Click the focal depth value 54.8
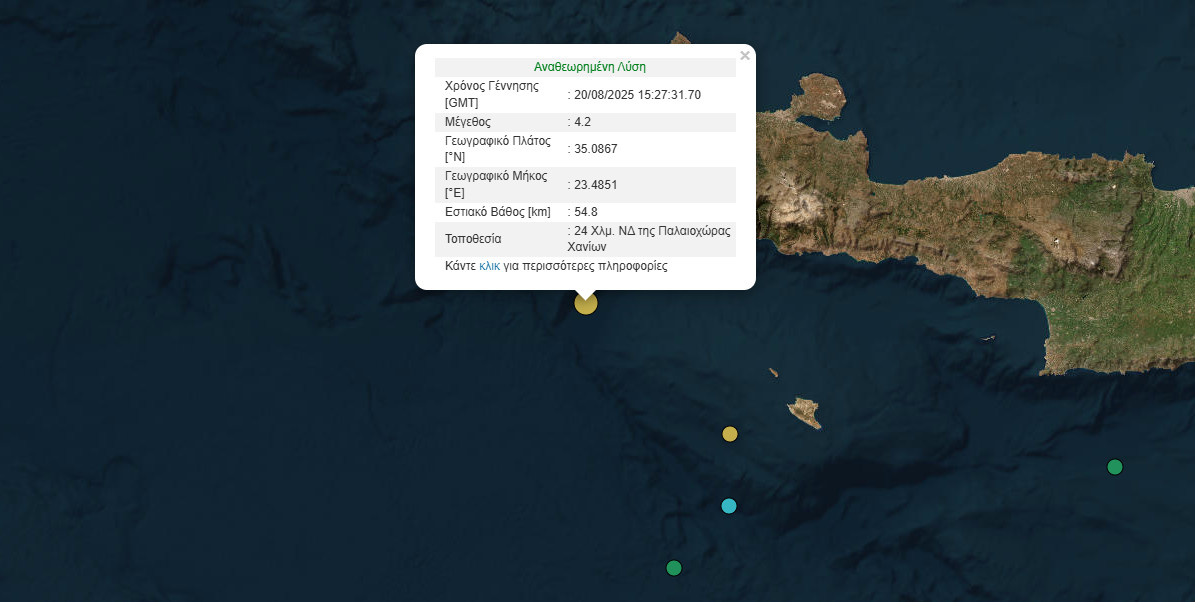The height and width of the screenshot is (602, 1195). pos(585,212)
